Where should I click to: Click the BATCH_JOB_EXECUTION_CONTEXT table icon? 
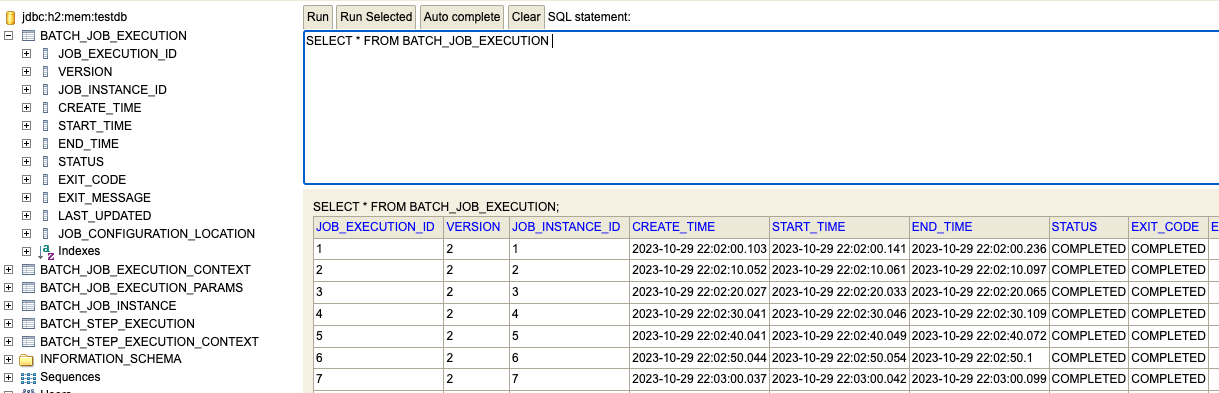point(28,270)
